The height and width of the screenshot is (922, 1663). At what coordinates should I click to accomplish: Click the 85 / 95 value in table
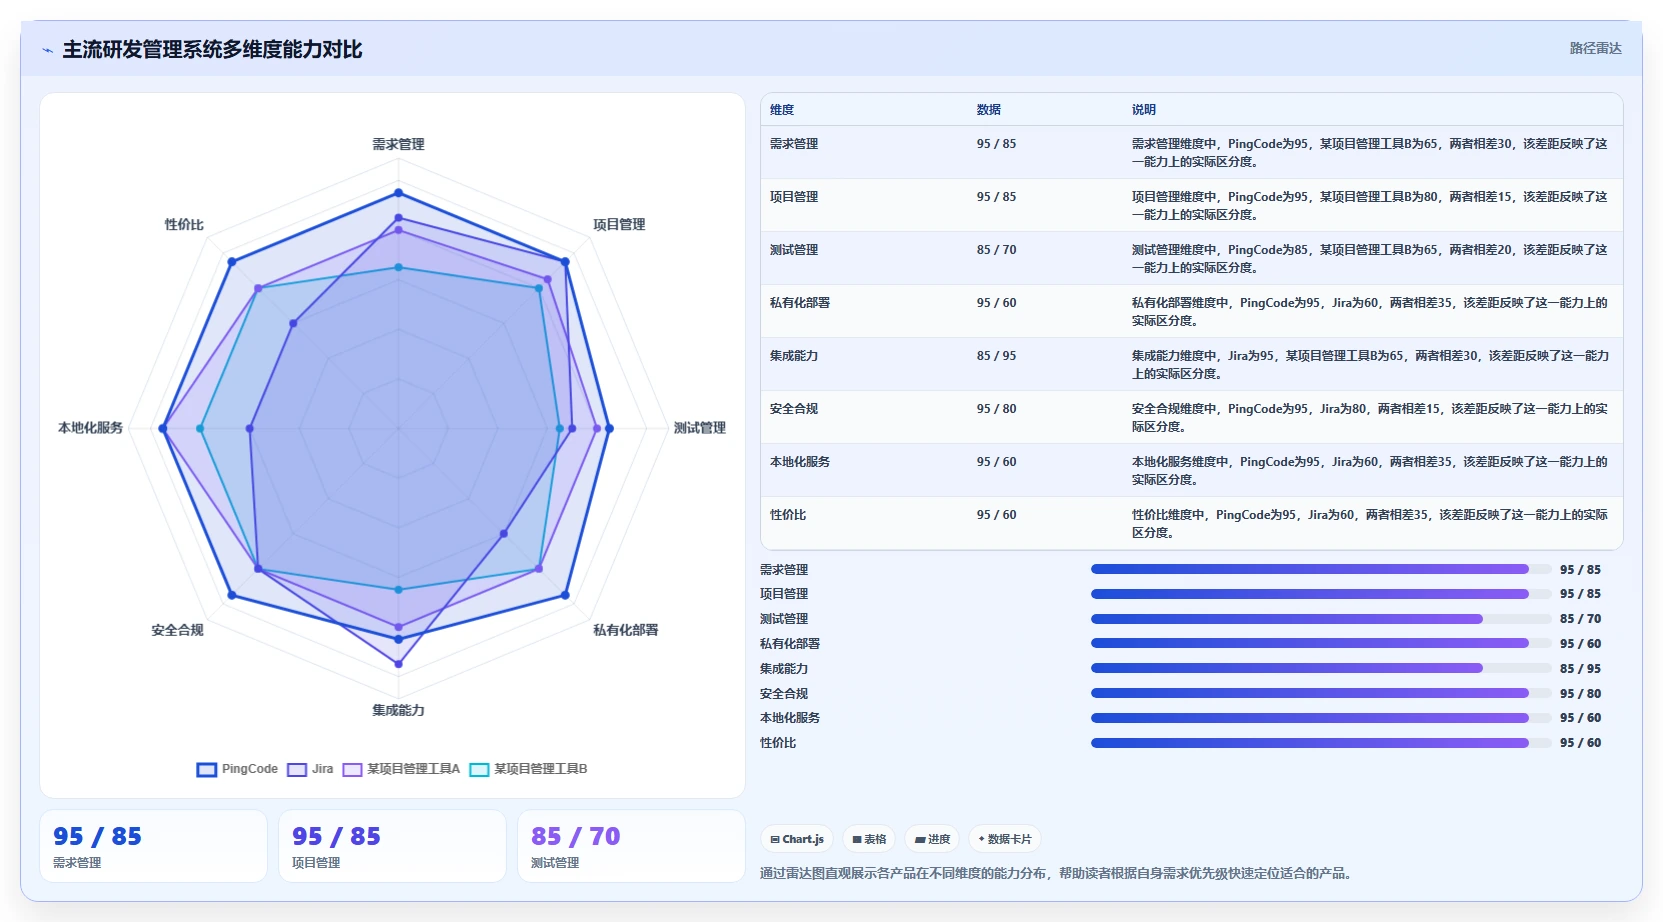(997, 356)
